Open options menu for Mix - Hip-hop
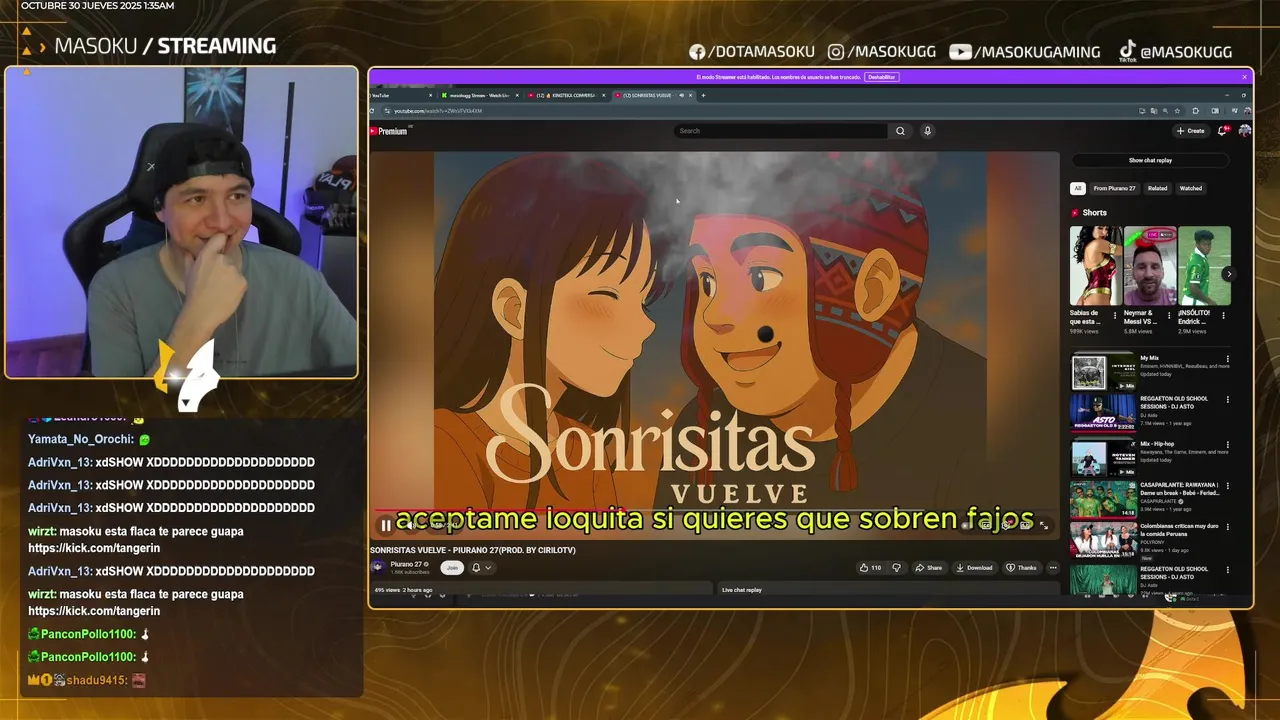This screenshot has width=1280, height=720. pyautogui.click(x=1228, y=444)
